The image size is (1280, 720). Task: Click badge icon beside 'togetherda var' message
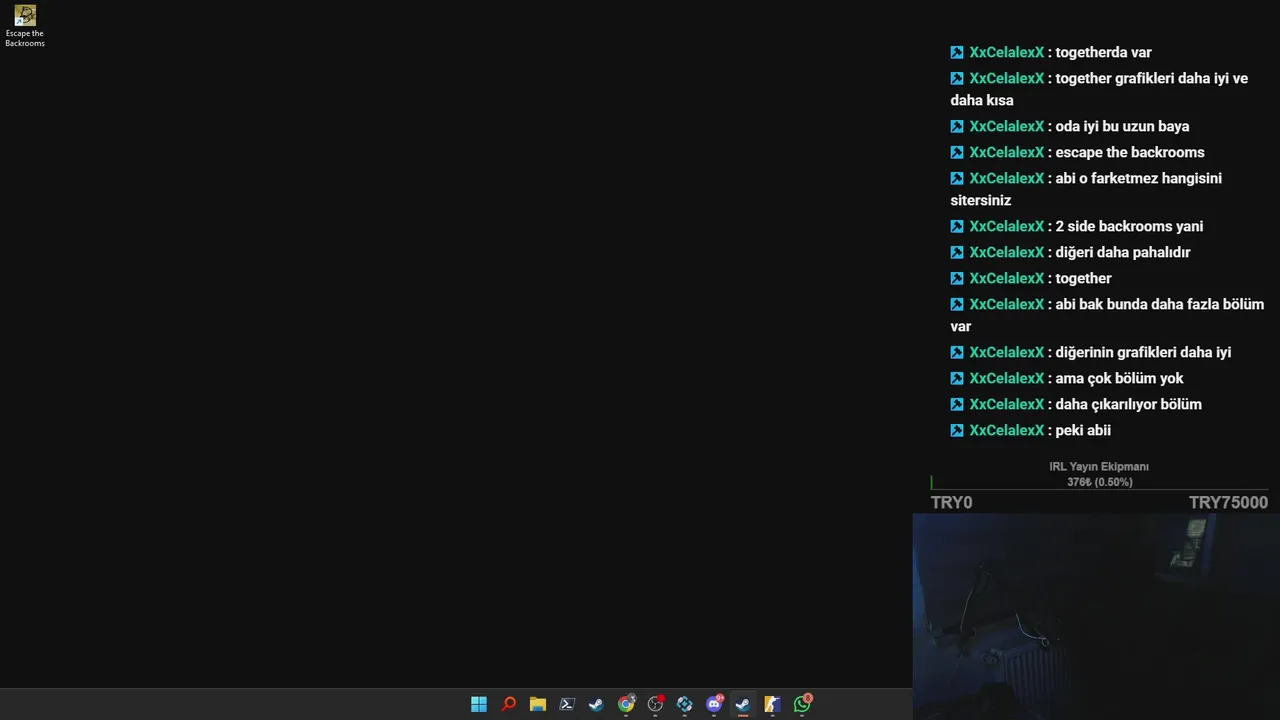pos(957,52)
